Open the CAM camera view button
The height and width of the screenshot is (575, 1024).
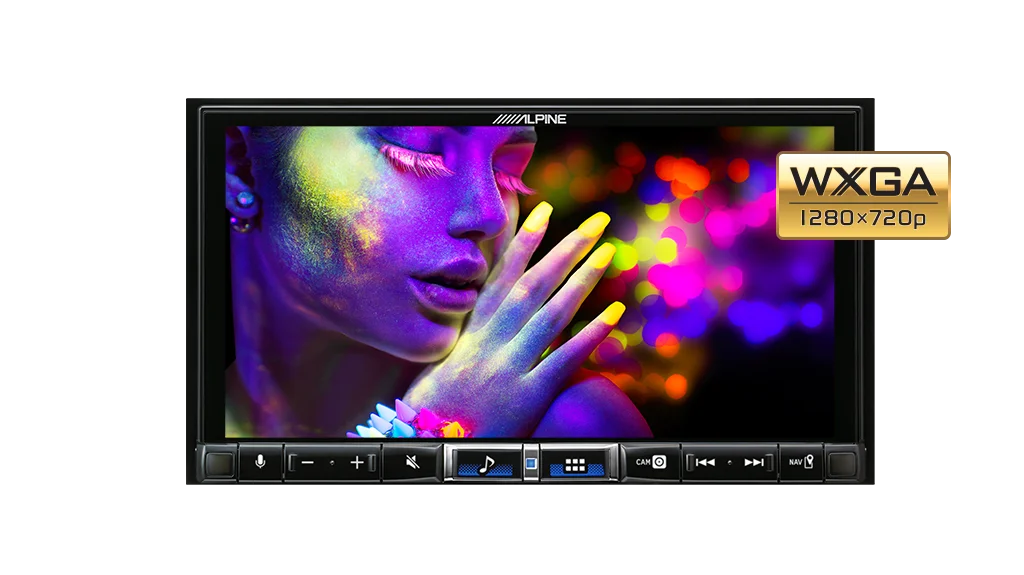click(x=651, y=462)
